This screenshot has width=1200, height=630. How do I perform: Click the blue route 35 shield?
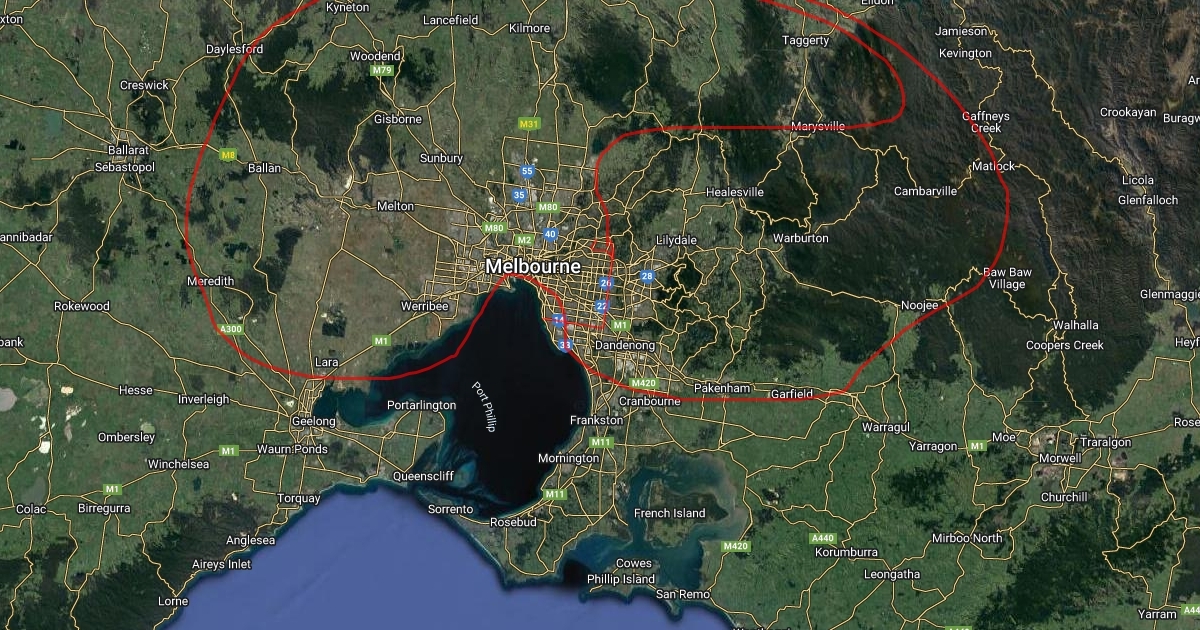click(x=519, y=195)
